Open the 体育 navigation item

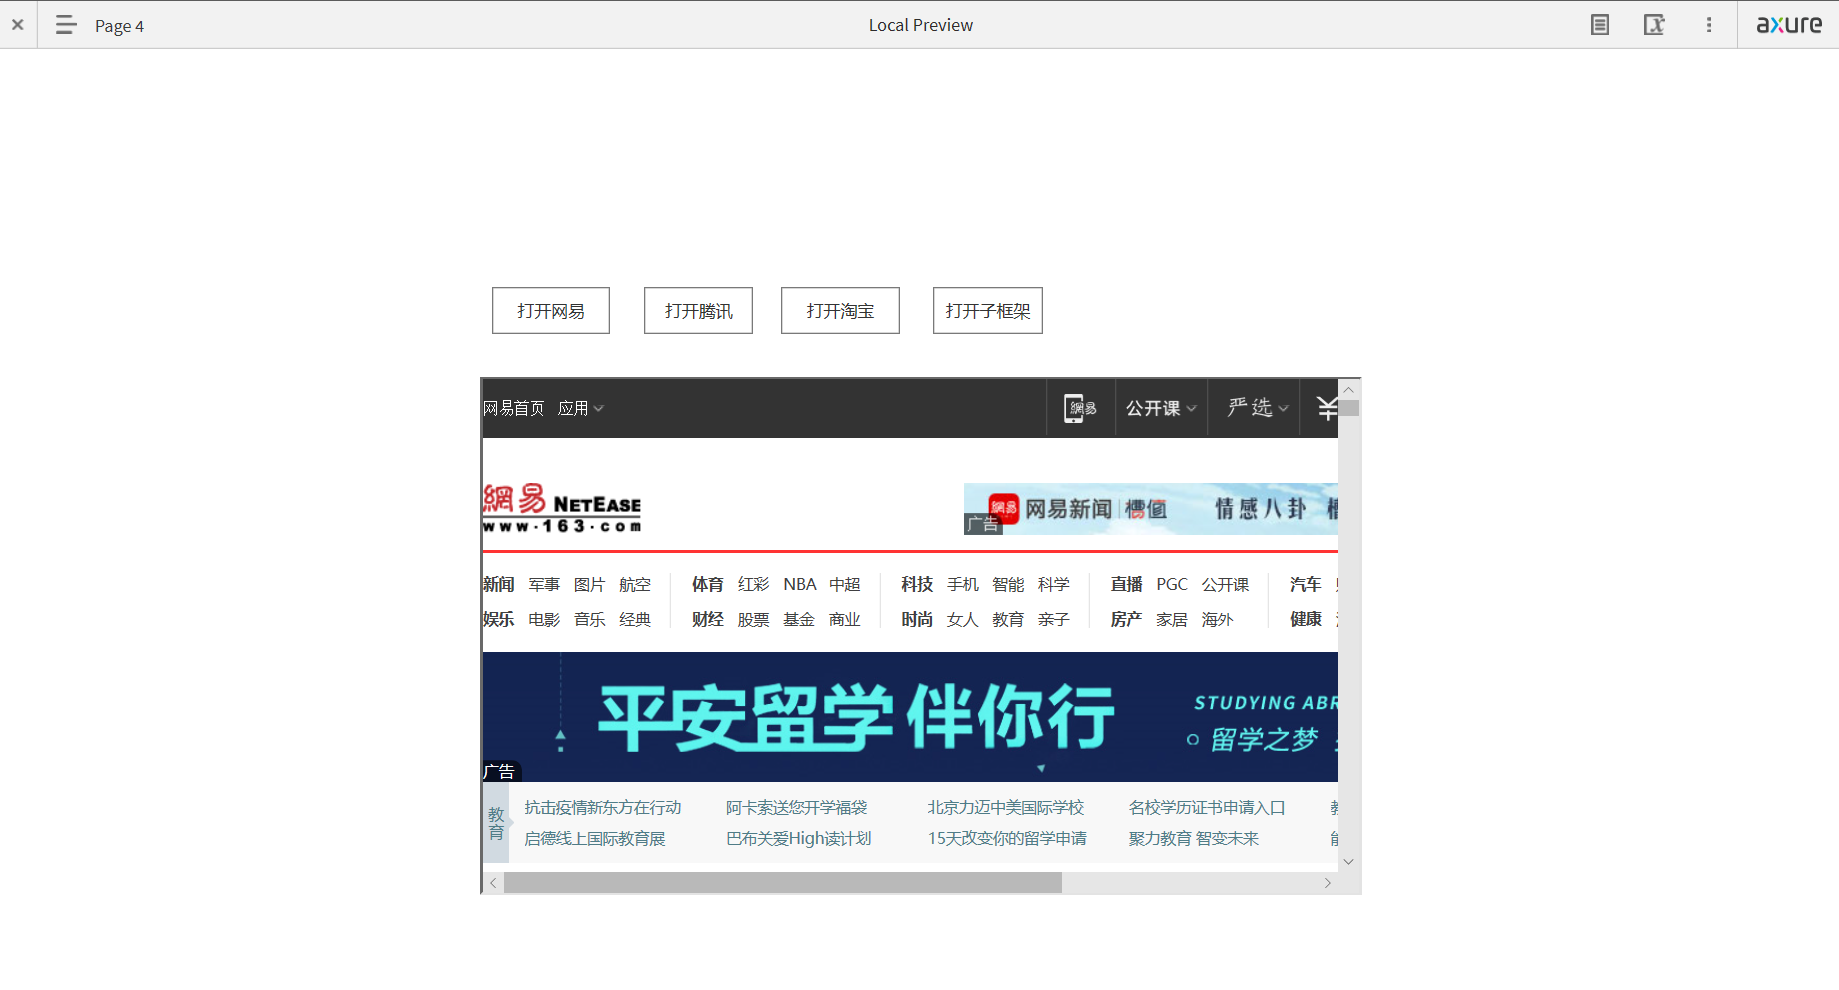[707, 584]
